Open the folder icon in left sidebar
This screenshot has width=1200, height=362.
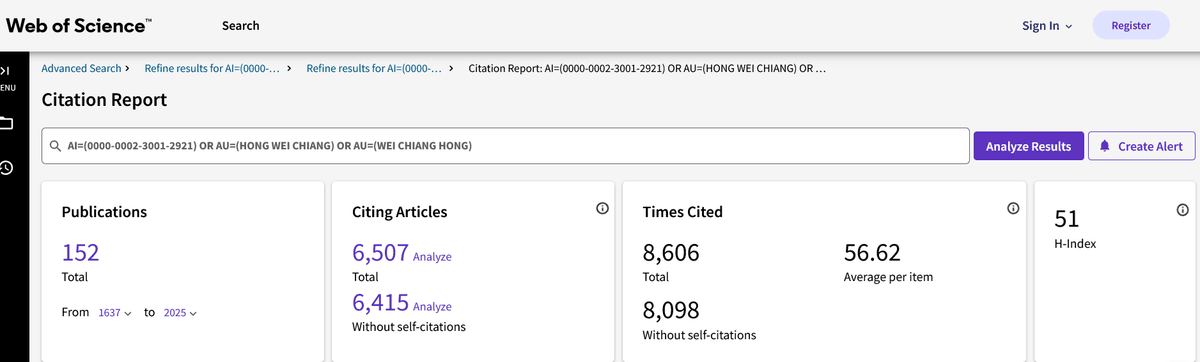point(6,123)
